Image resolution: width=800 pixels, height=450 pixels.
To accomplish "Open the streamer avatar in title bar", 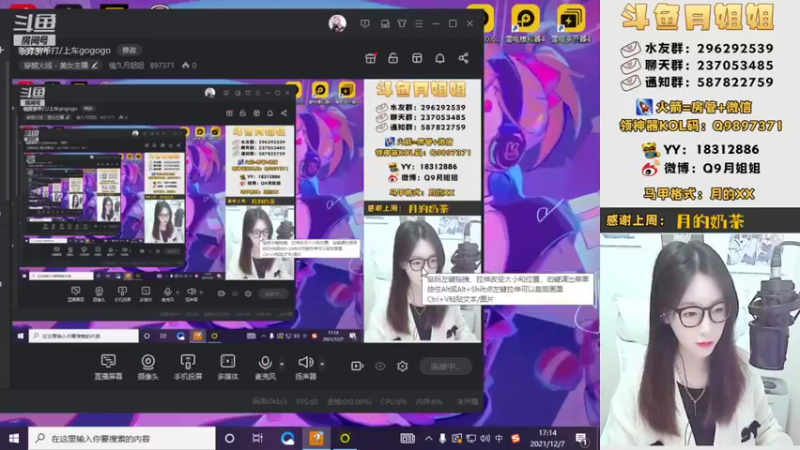I will 337,23.
